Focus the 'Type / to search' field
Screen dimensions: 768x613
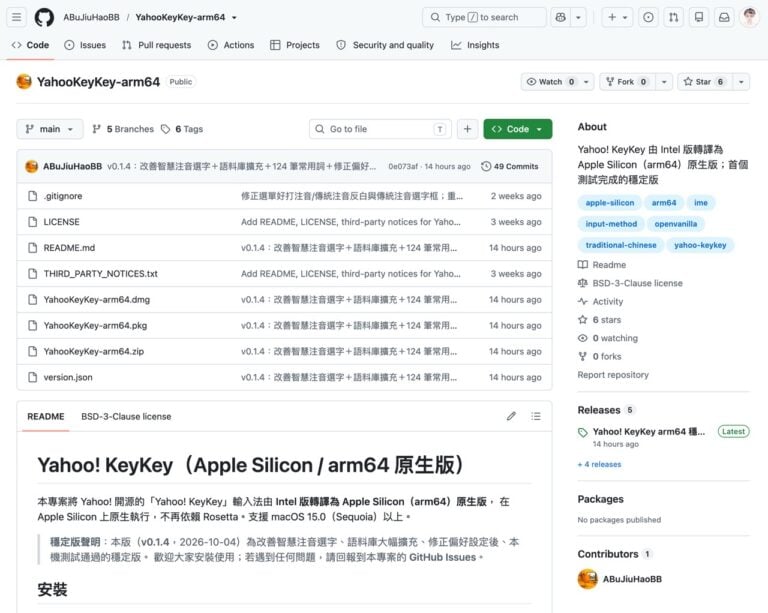coord(484,17)
